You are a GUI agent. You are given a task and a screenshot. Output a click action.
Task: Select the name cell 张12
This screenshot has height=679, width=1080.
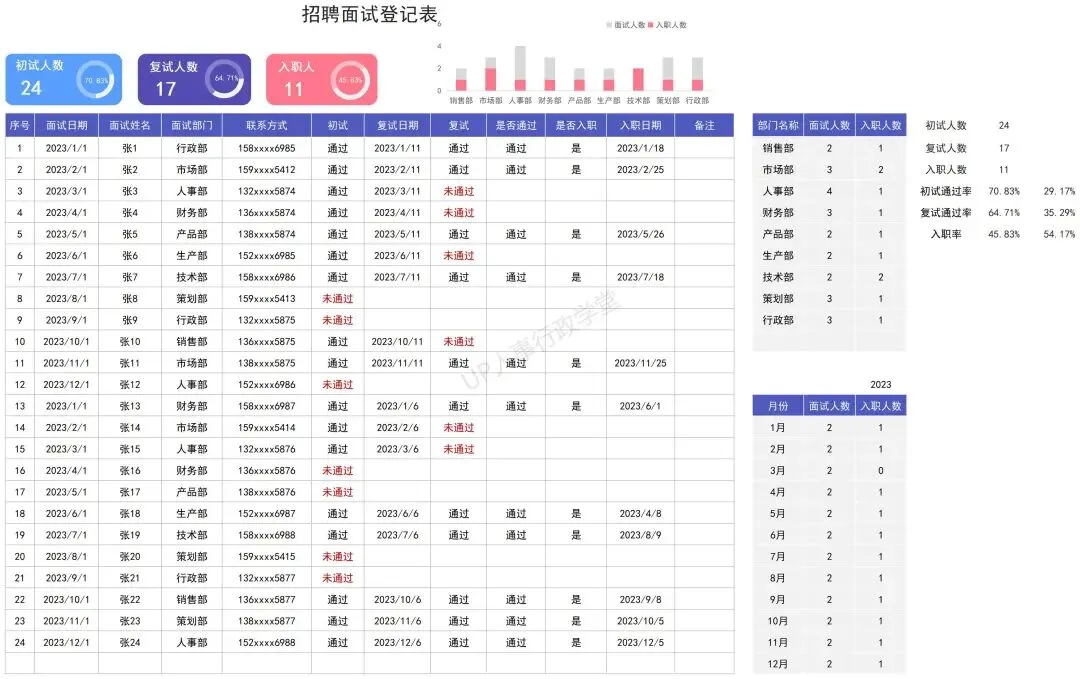pos(129,384)
